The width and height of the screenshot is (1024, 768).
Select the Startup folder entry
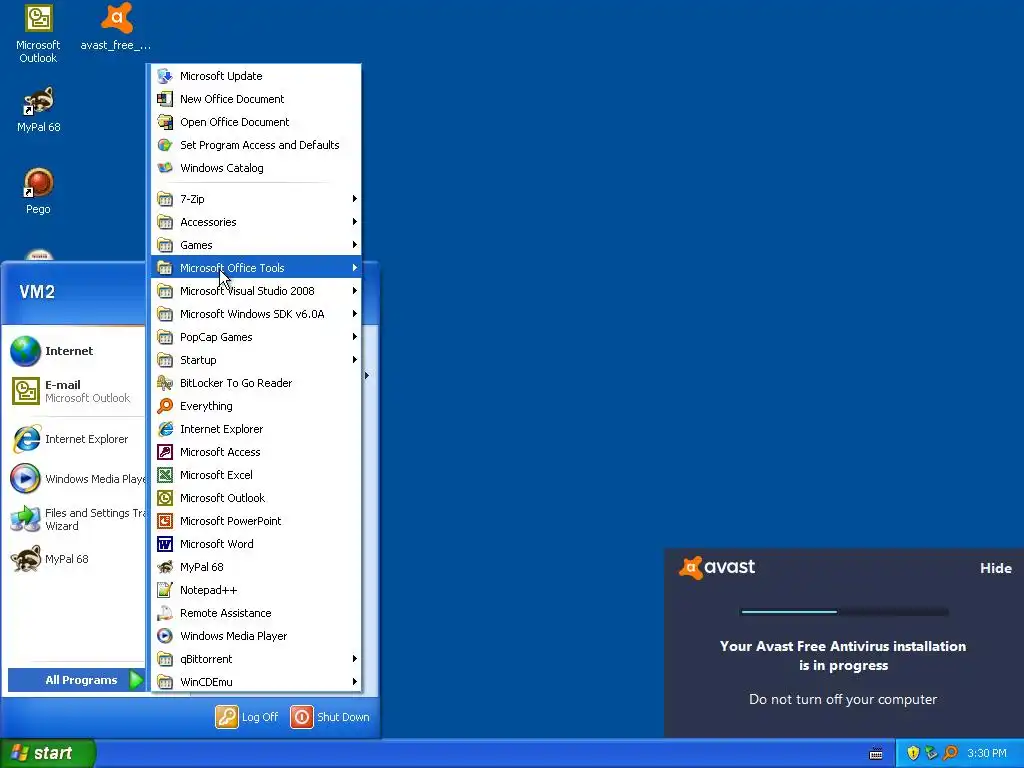[256, 360]
